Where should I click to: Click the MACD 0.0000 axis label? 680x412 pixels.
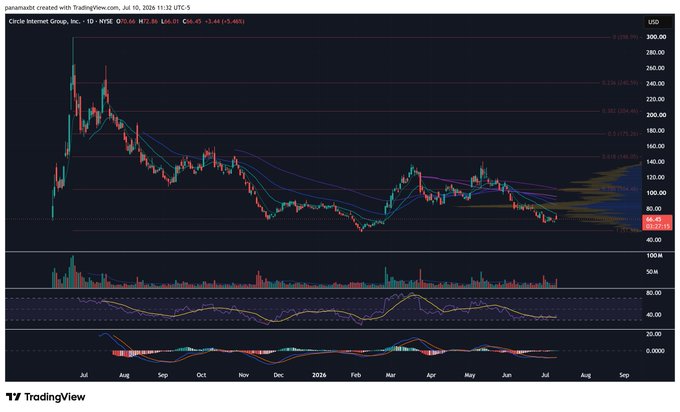click(x=655, y=351)
